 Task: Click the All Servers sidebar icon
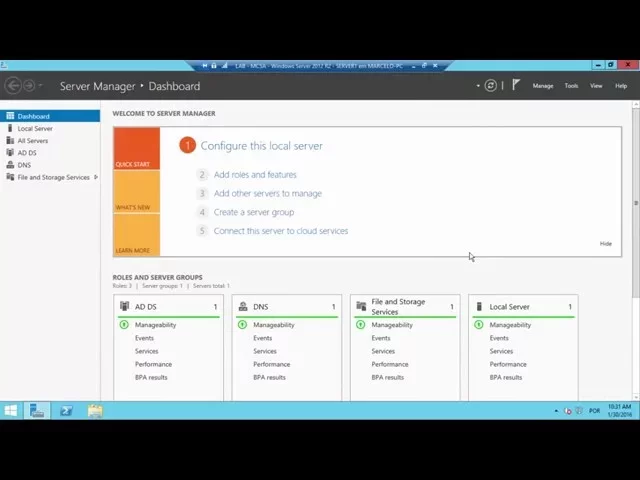10,140
